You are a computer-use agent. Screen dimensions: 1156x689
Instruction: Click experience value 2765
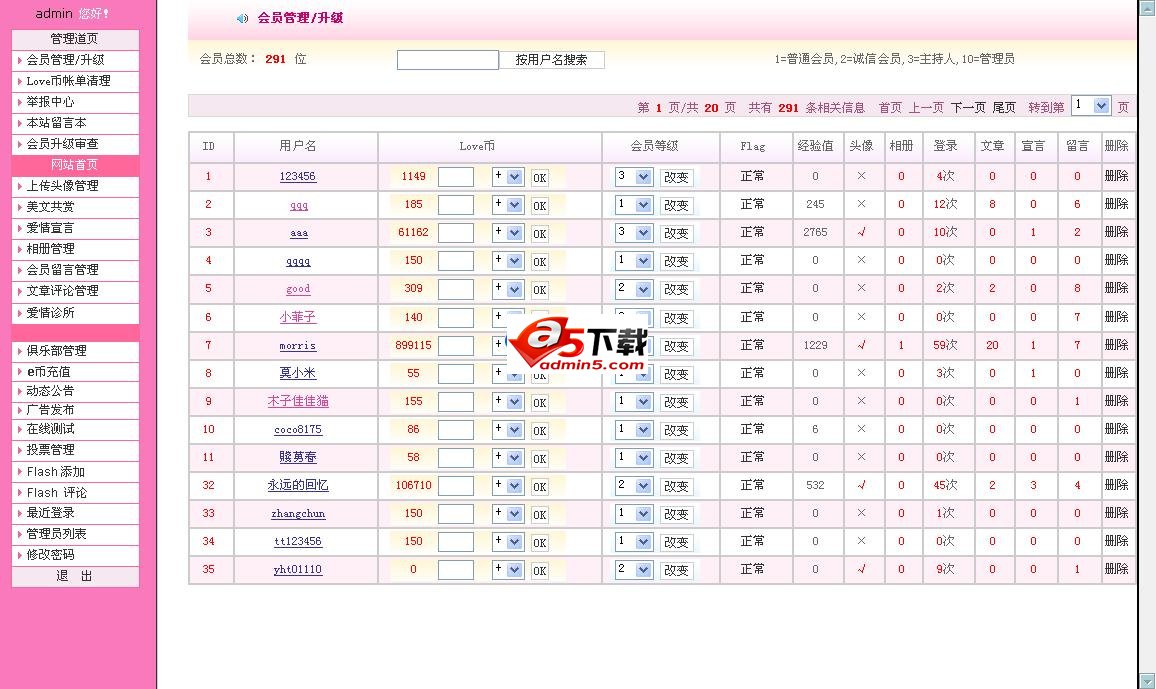coord(815,232)
